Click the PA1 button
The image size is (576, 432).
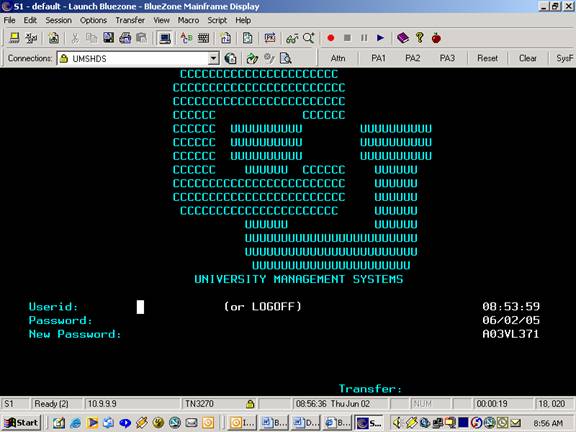pyautogui.click(x=378, y=58)
